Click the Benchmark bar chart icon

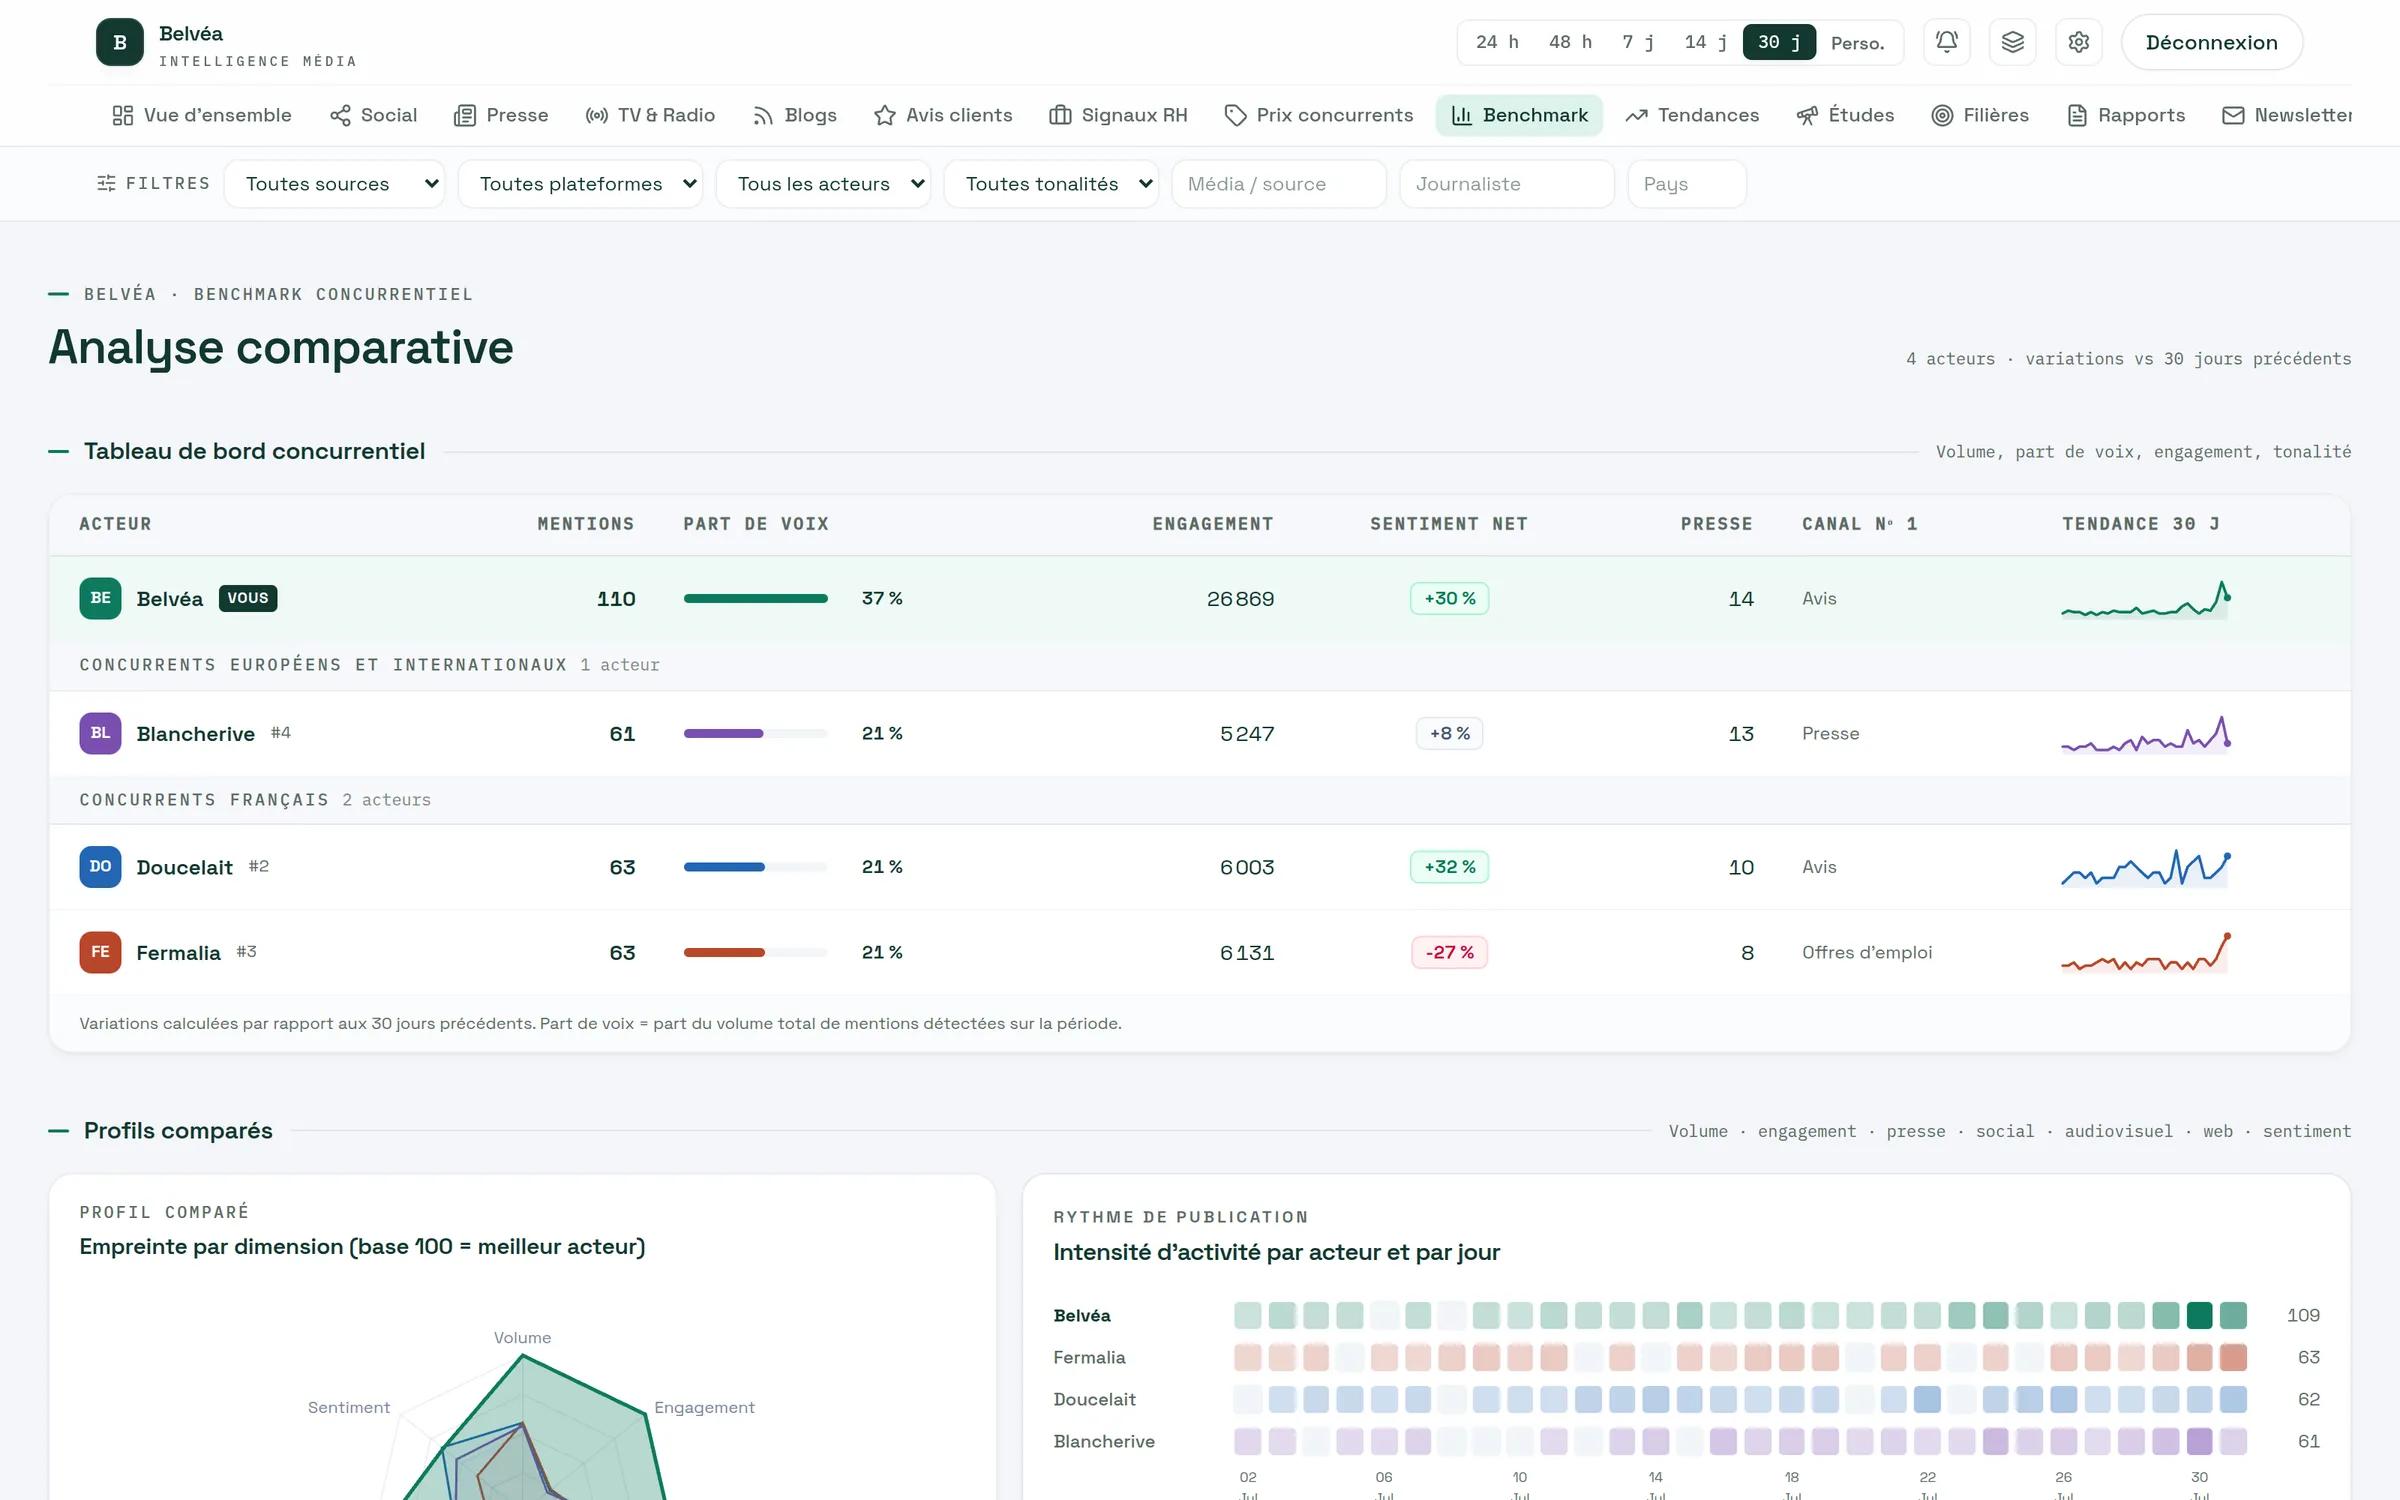1462,115
